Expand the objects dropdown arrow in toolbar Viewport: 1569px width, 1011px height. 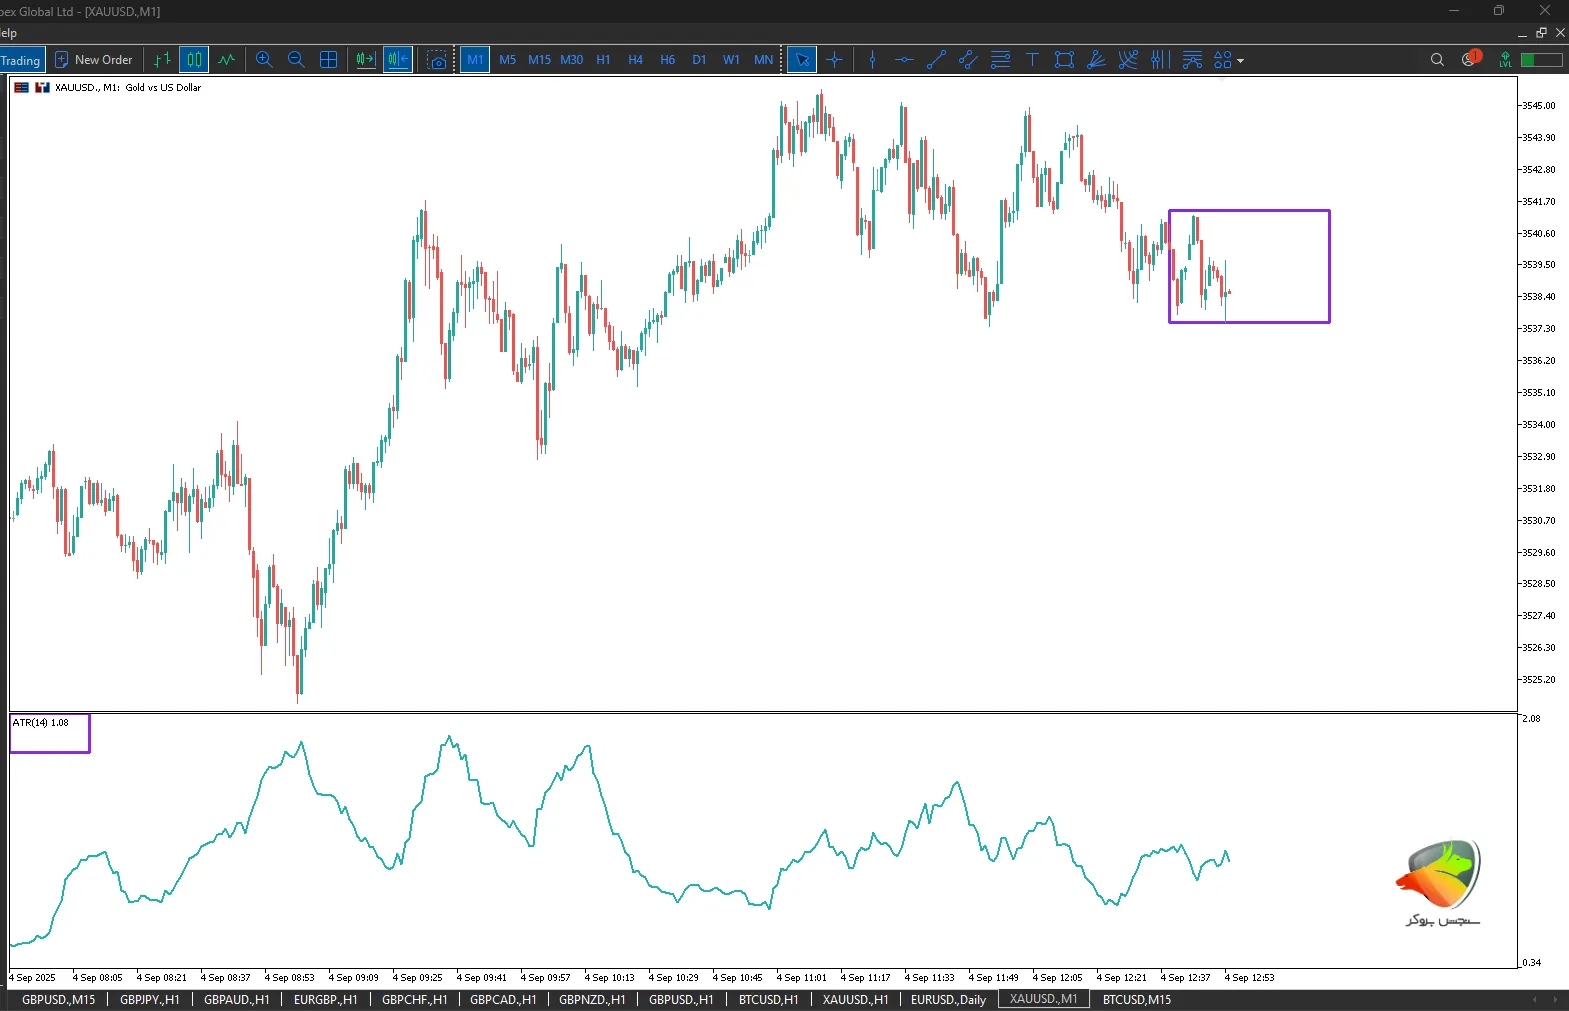(x=1241, y=61)
